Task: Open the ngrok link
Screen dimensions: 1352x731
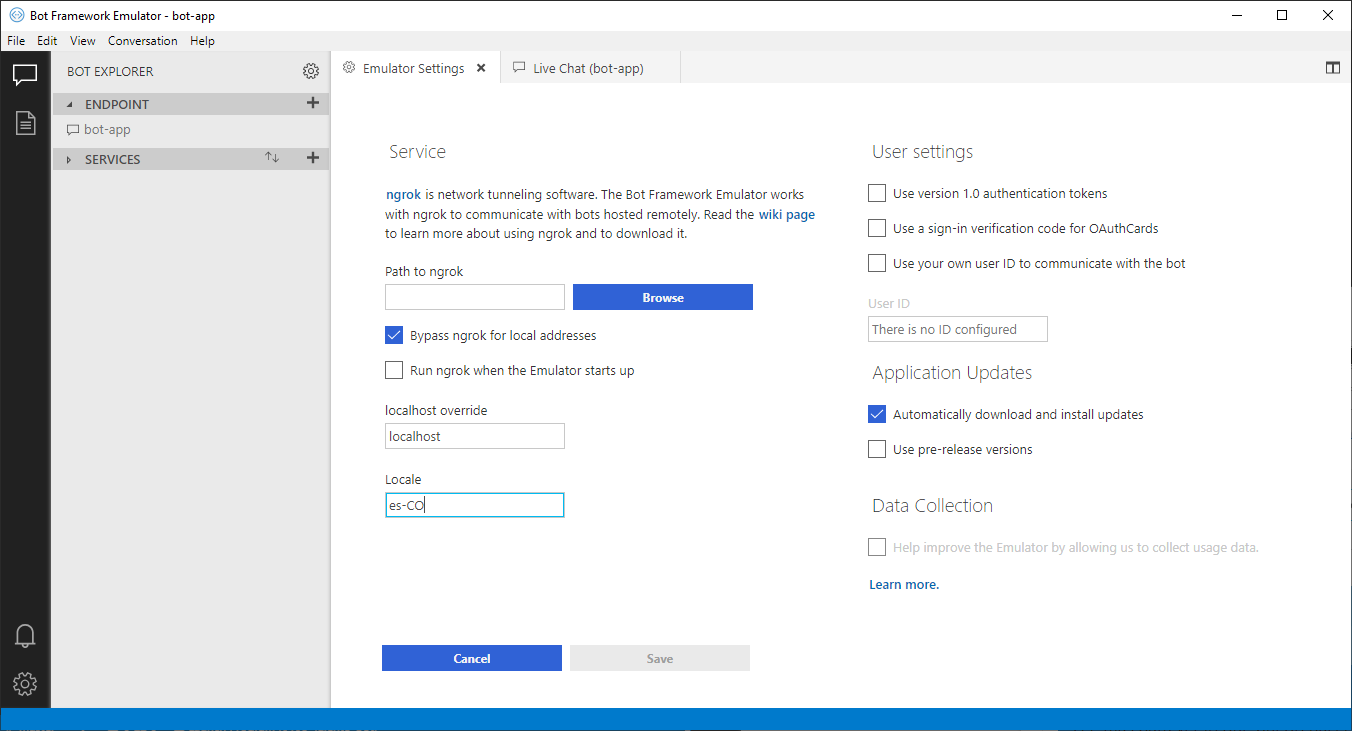Action: click(403, 194)
